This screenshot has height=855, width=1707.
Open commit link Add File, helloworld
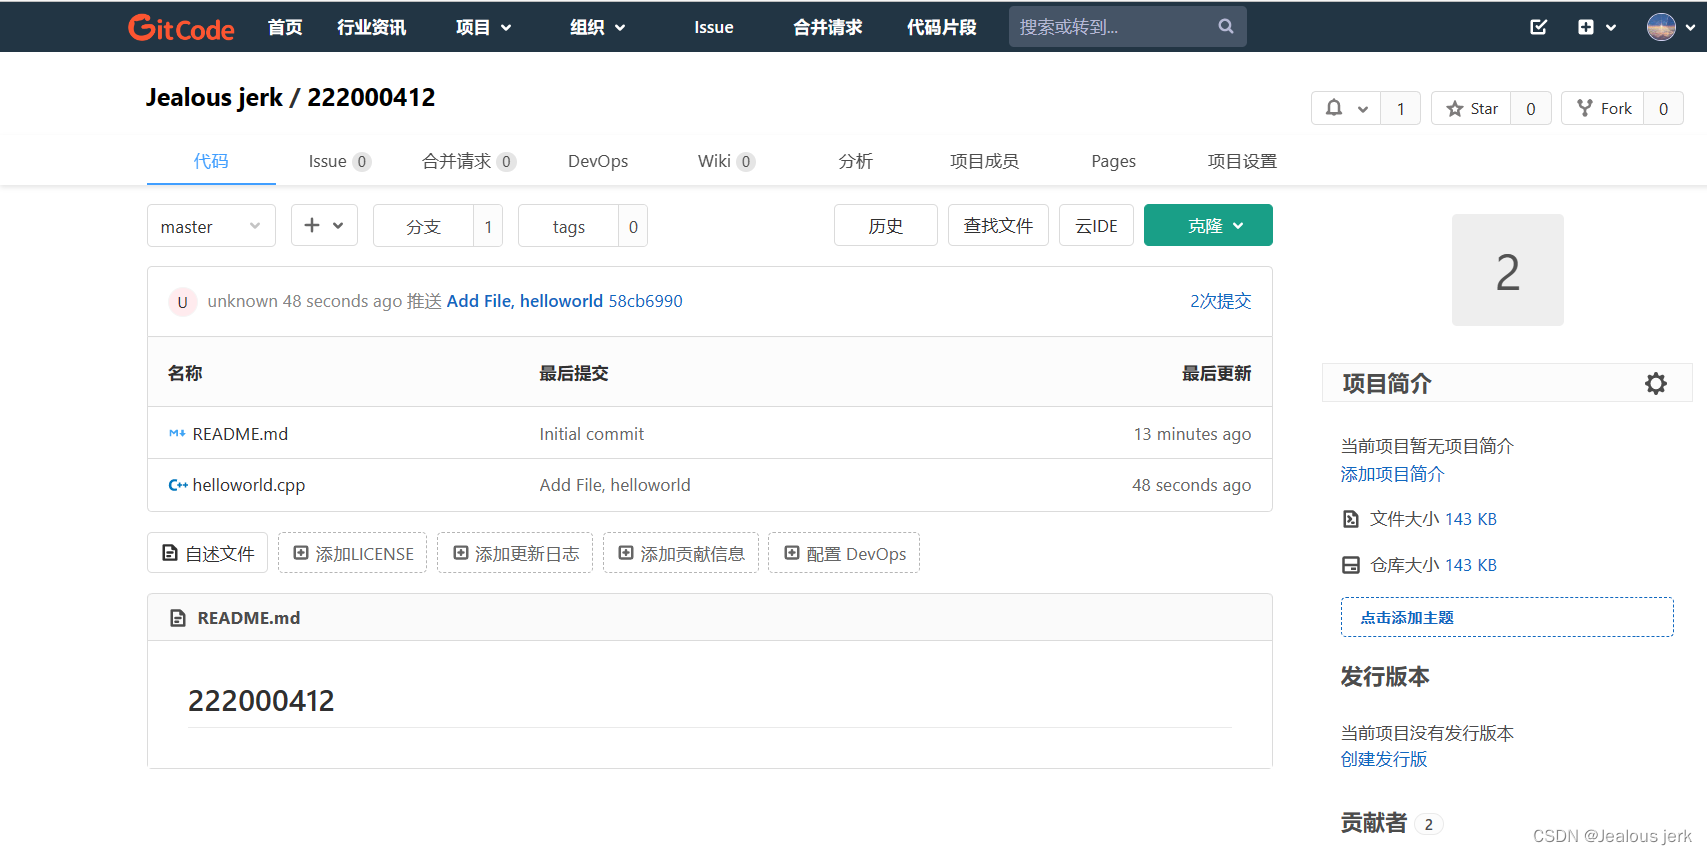pos(524,301)
